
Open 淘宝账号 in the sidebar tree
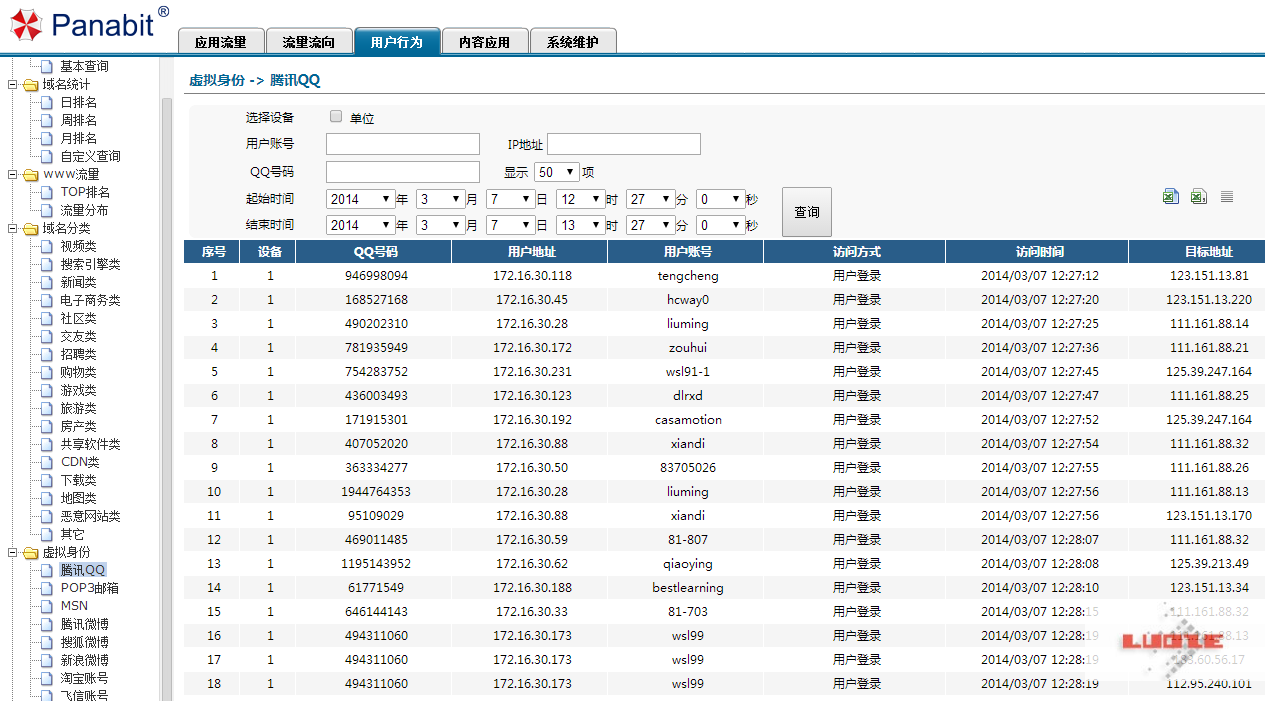[85, 678]
